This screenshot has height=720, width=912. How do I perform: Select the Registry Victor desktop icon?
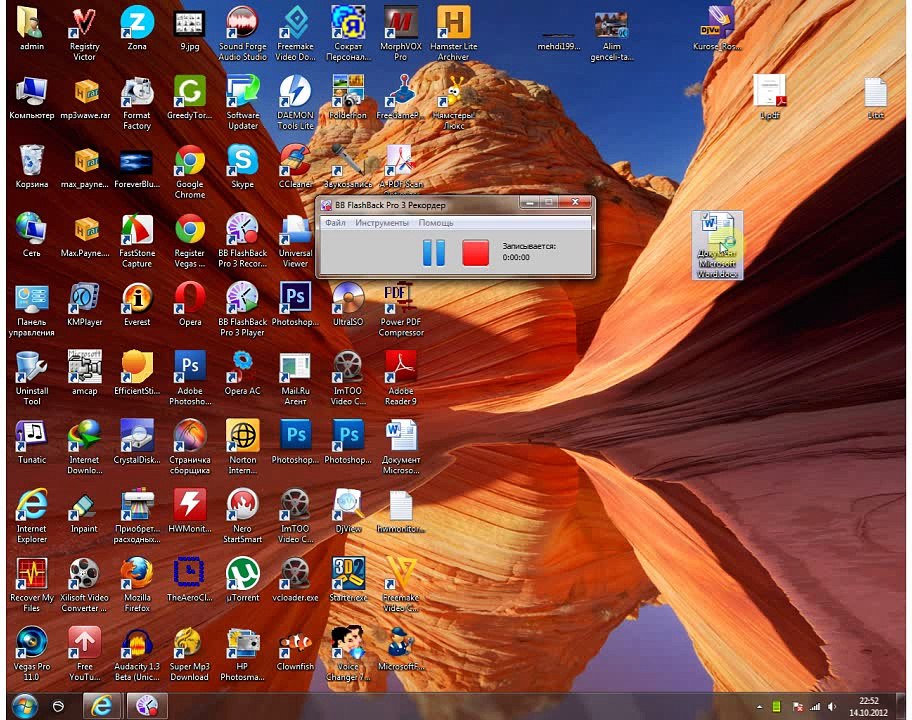point(84,35)
